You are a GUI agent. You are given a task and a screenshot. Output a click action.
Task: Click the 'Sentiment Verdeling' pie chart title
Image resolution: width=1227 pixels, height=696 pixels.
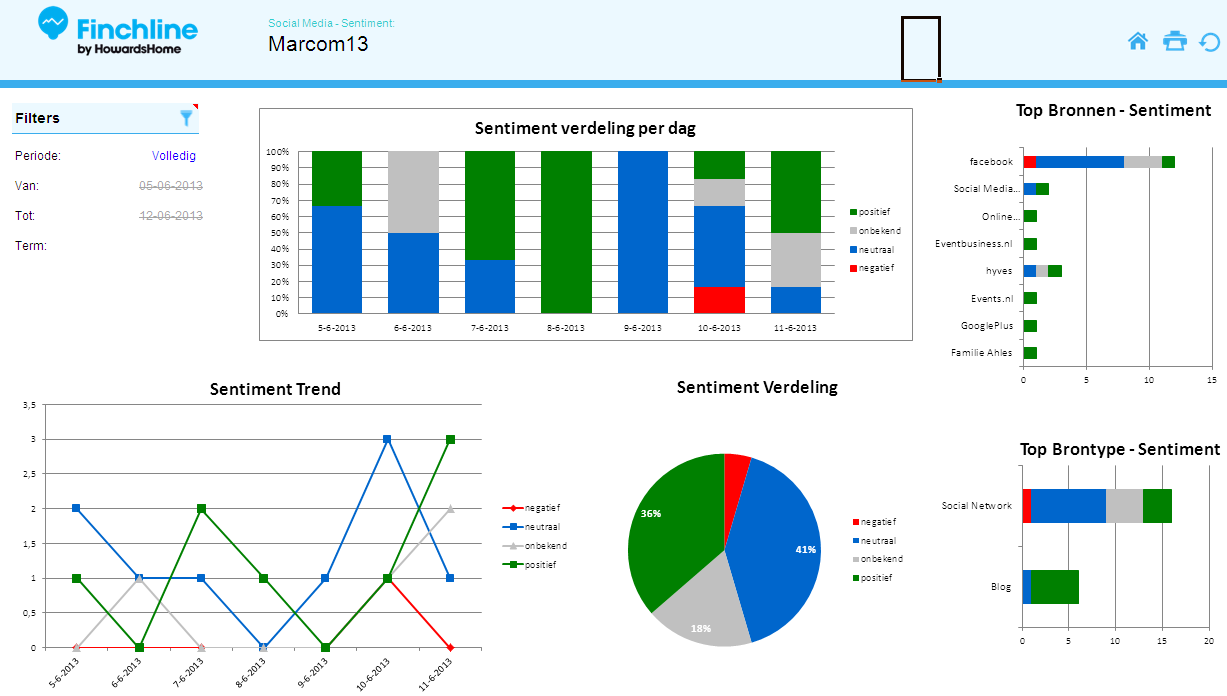[x=757, y=387]
